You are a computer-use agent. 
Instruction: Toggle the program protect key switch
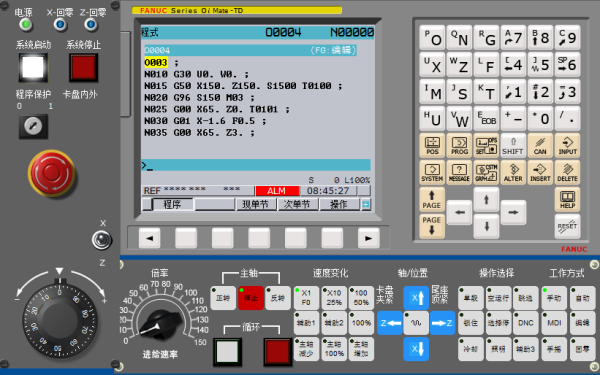33,126
